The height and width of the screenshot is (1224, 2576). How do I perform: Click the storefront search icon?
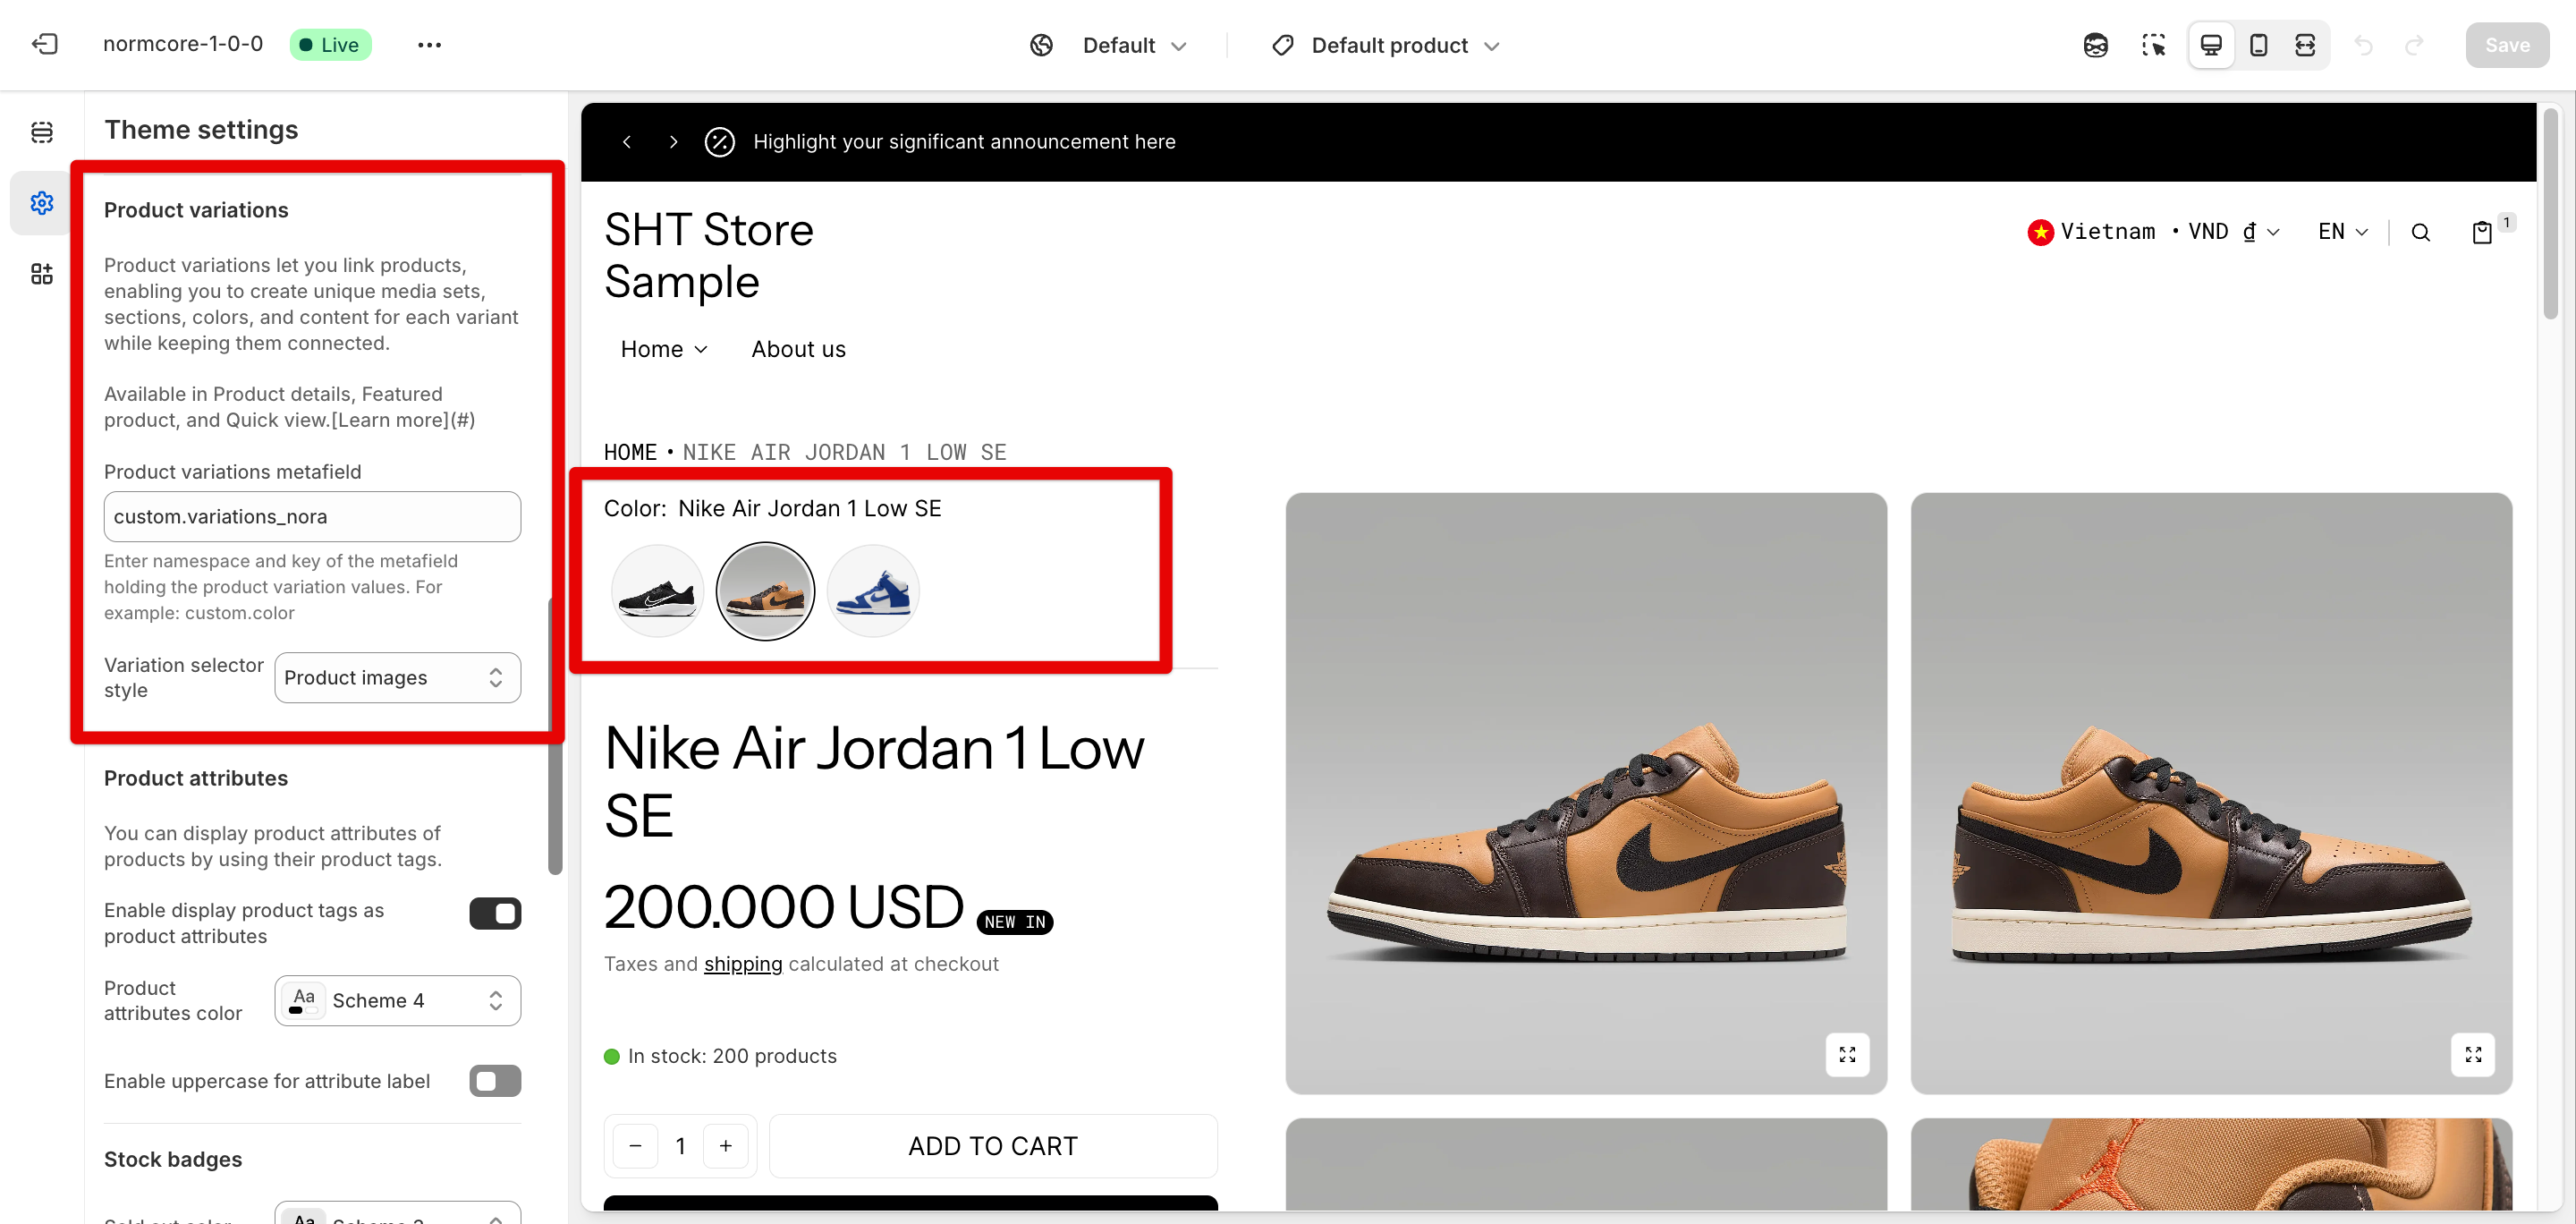point(2420,233)
